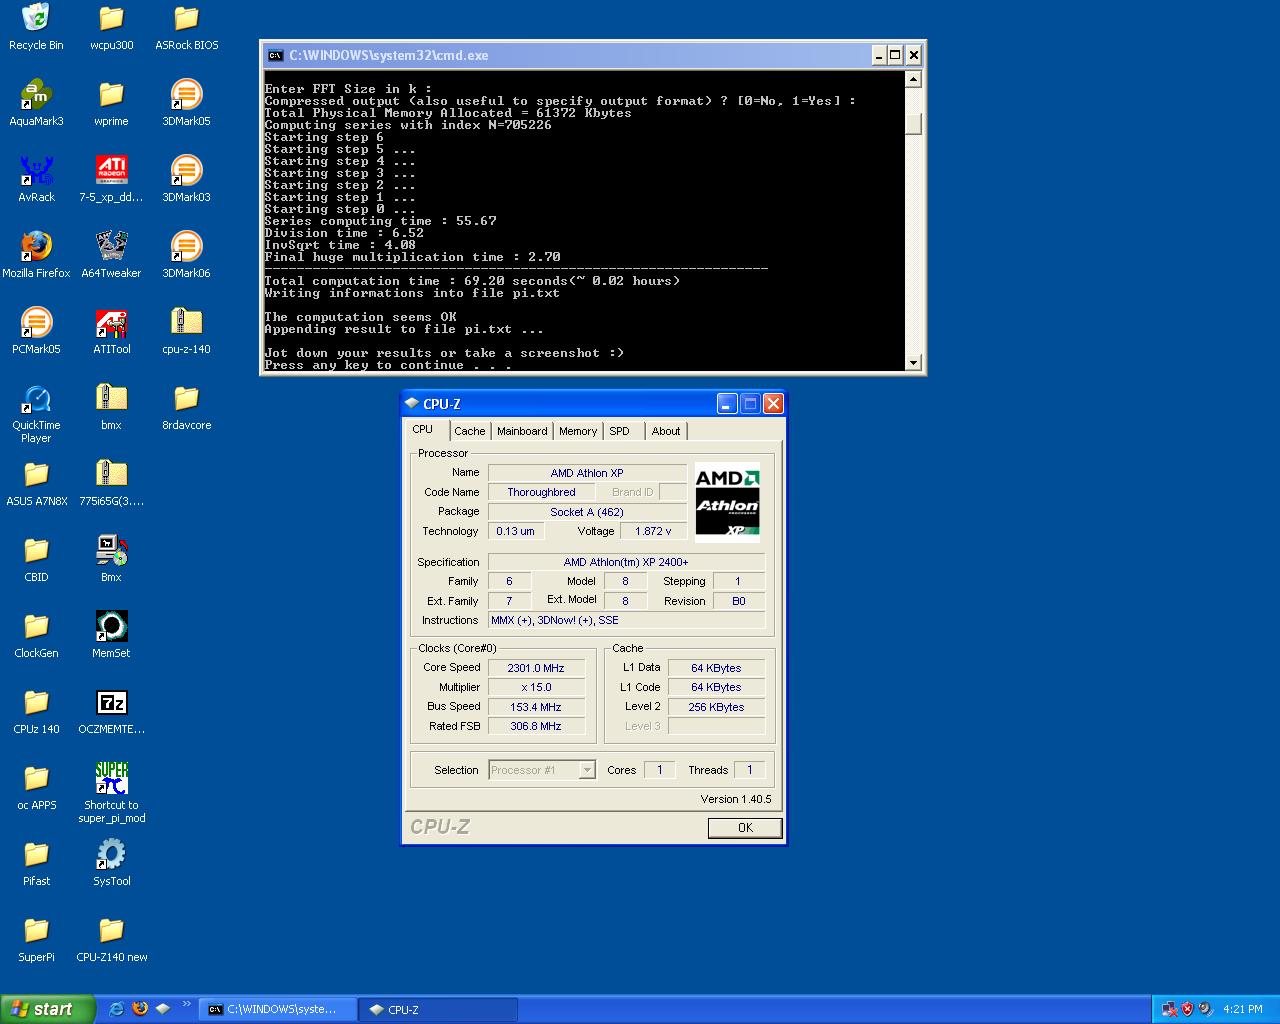This screenshot has height=1024, width=1280.
Task: Click the Multiplier x 15.0 value
Action: [x=536, y=687]
